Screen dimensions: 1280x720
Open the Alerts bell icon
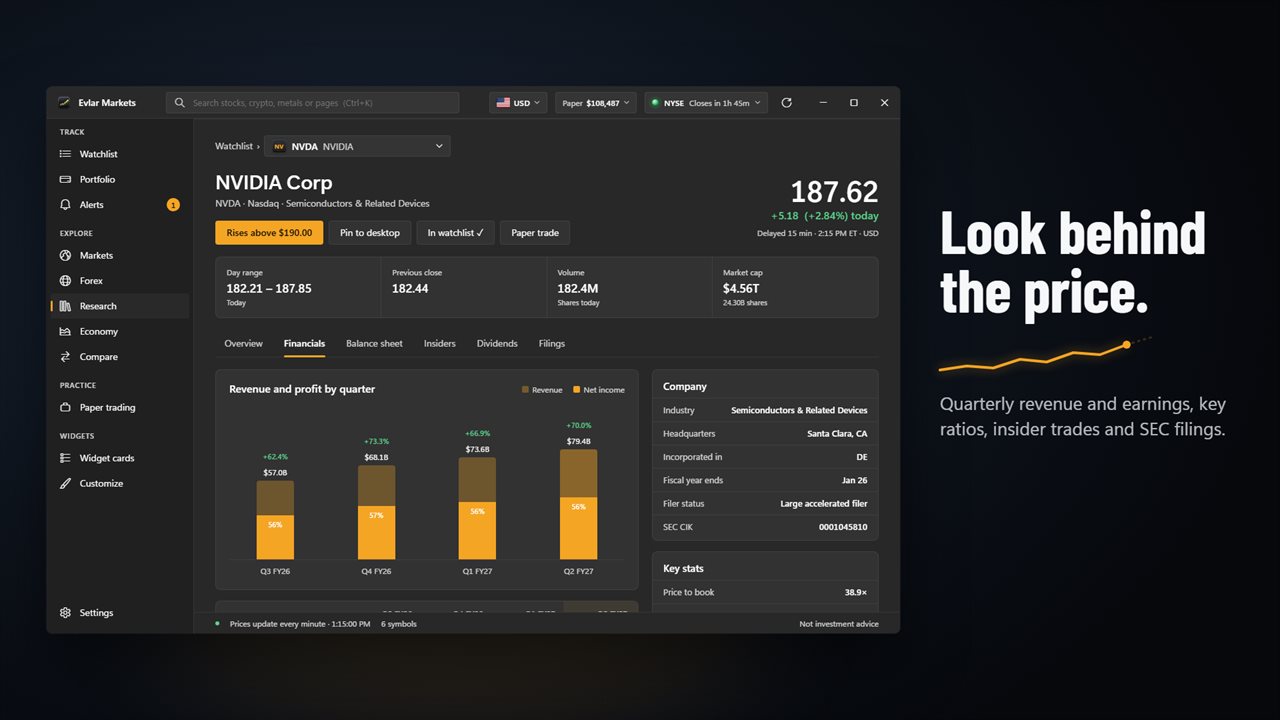click(x=66, y=205)
